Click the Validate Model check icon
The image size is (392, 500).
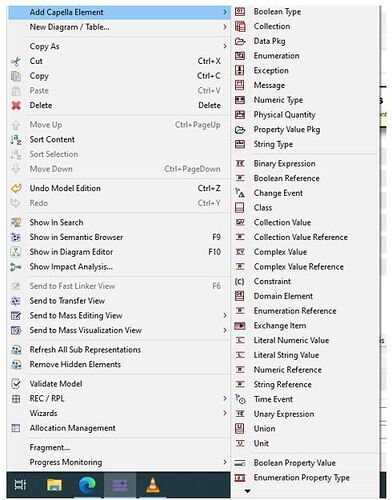click(16, 384)
